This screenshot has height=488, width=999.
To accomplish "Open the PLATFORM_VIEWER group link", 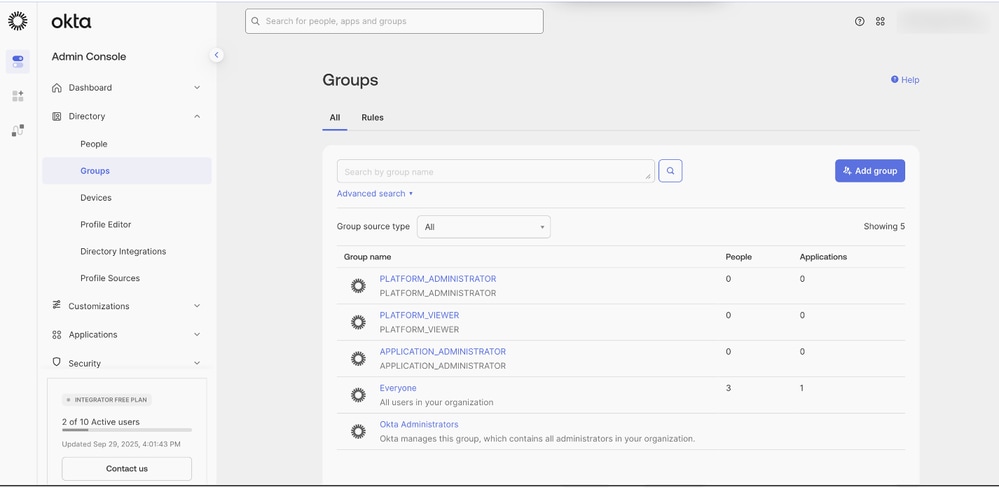I will 419,315.
